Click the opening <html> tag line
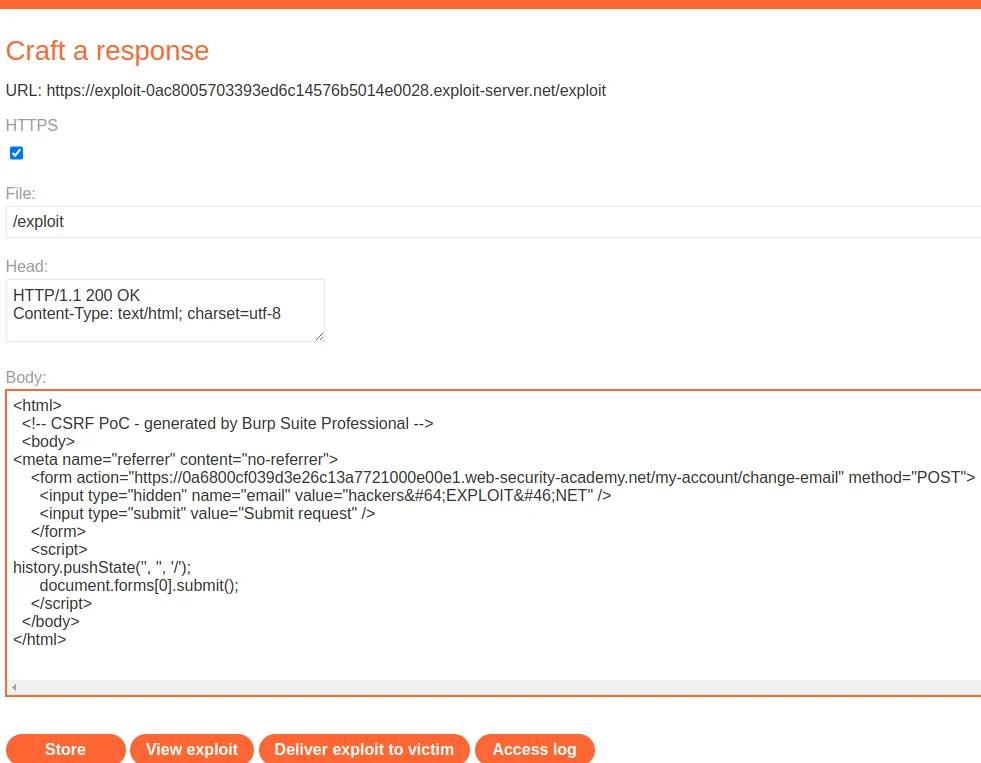Screen dimensions: 981x763 point(38,406)
